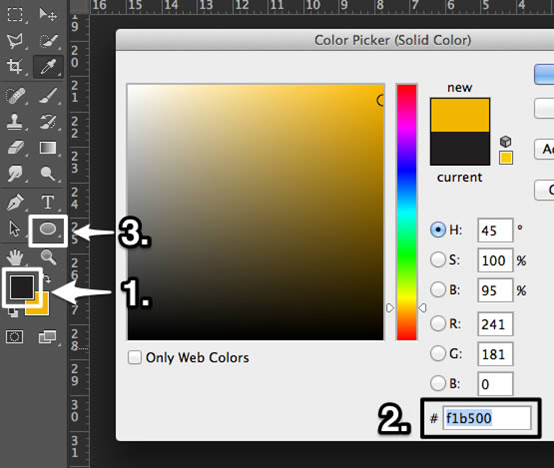Select the brightness B radio button
This screenshot has height=468, width=554.
pos(438,289)
